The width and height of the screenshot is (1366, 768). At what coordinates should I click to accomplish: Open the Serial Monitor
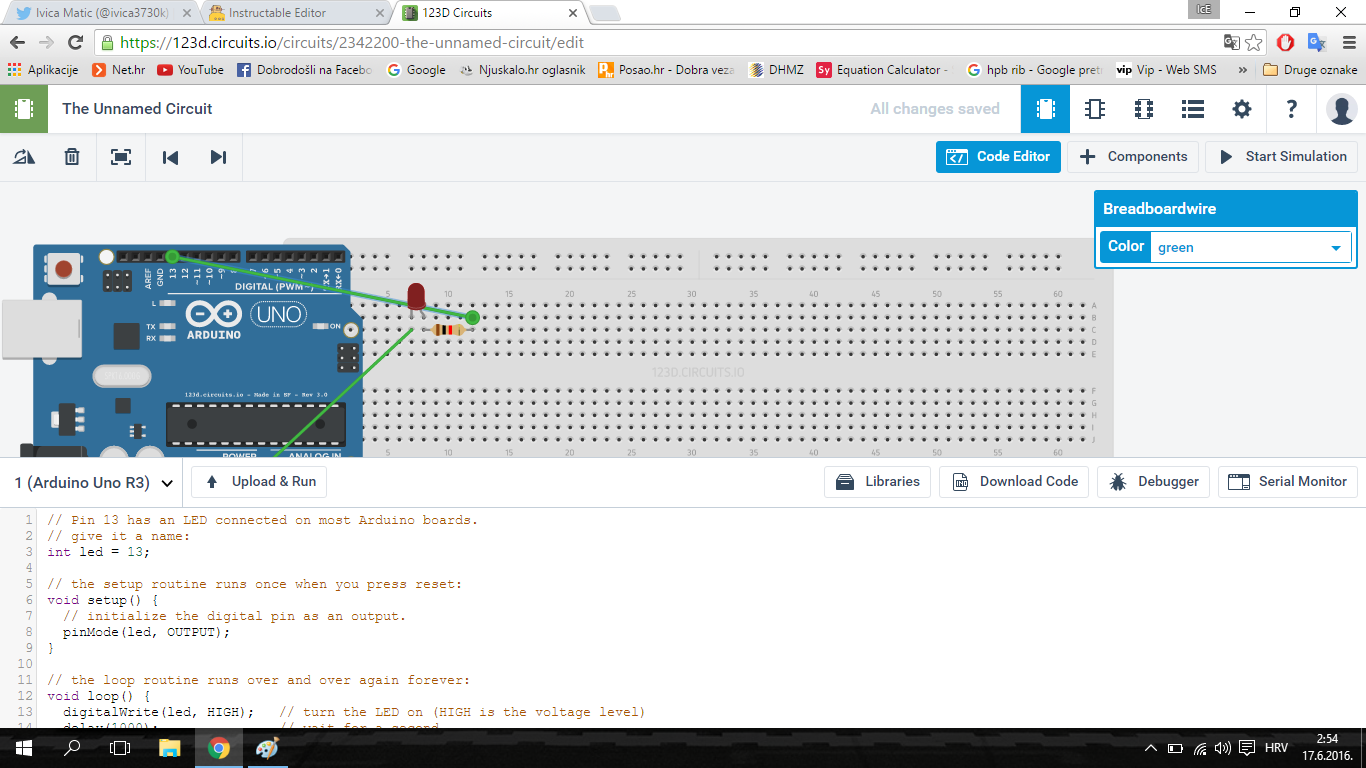tap(1287, 481)
